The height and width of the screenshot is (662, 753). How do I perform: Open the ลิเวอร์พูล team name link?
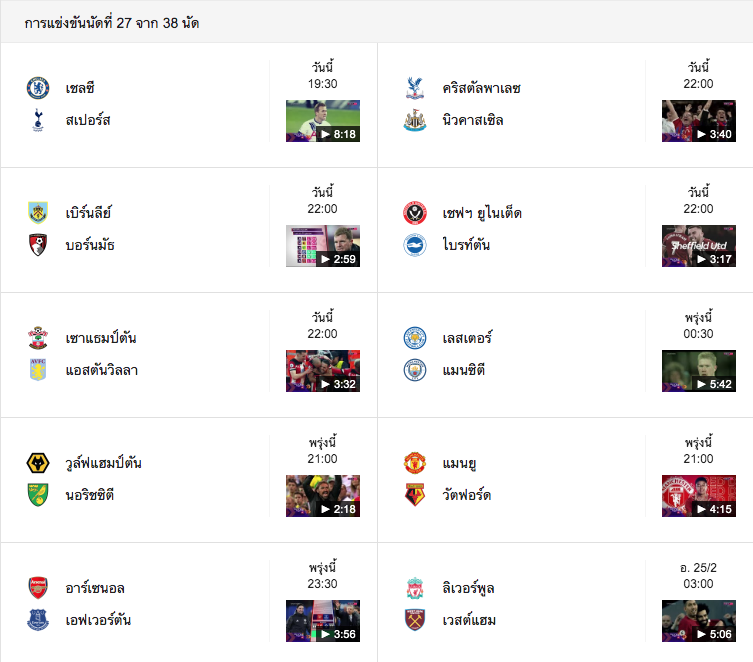pos(468,588)
